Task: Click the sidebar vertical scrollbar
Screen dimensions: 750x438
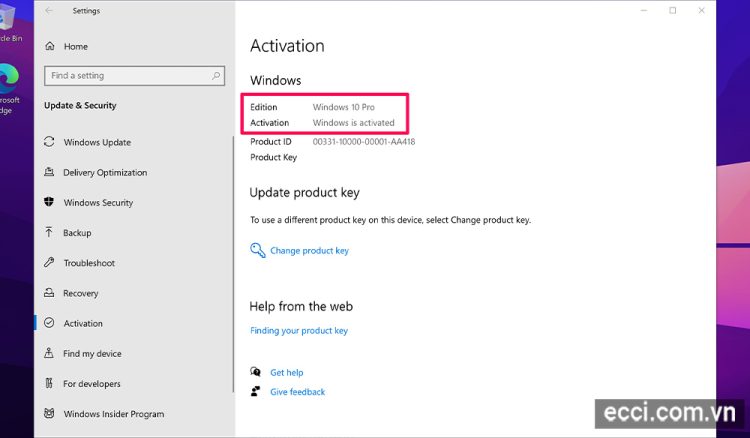Action: 233,264
